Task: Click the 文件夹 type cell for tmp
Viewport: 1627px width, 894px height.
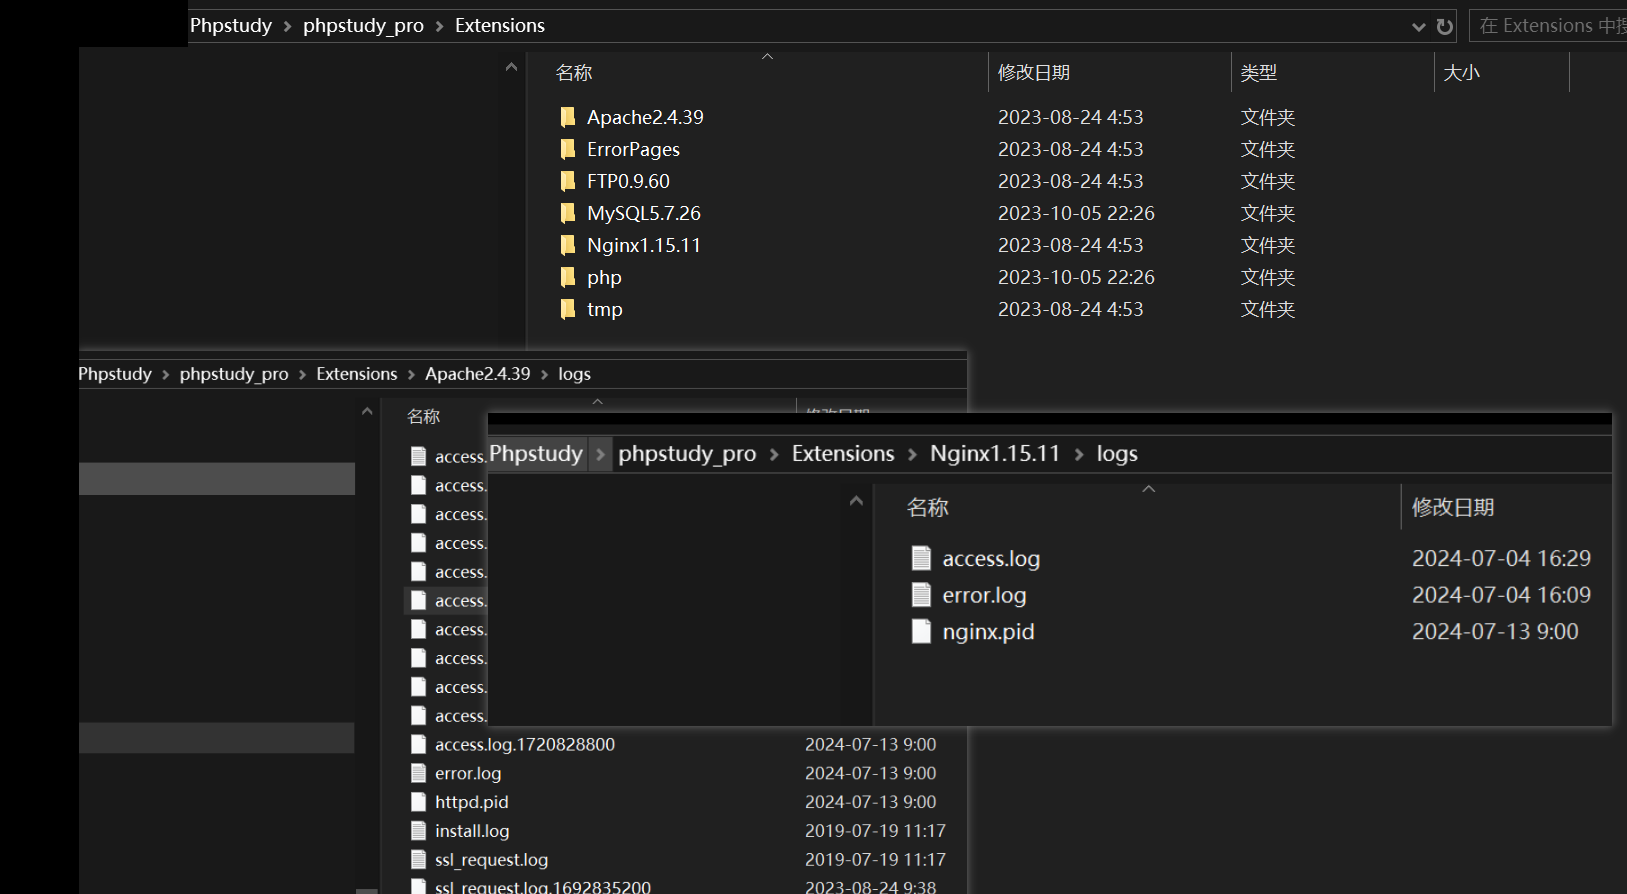Action: tap(1268, 309)
